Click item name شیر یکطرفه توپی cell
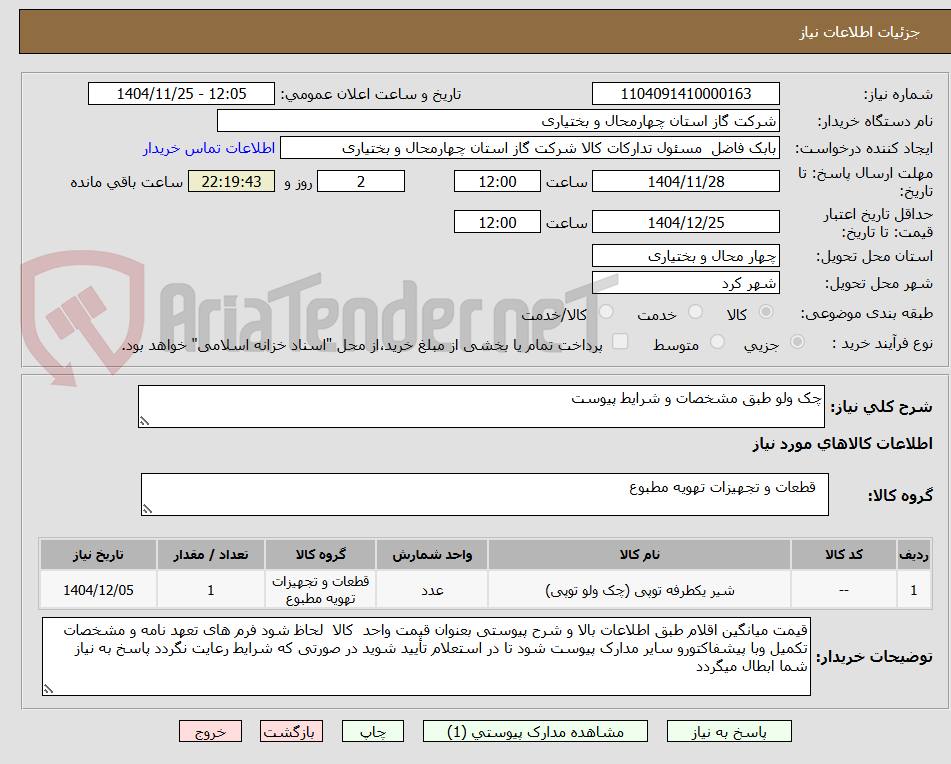The height and width of the screenshot is (764, 951). pyautogui.click(x=639, y=590)
